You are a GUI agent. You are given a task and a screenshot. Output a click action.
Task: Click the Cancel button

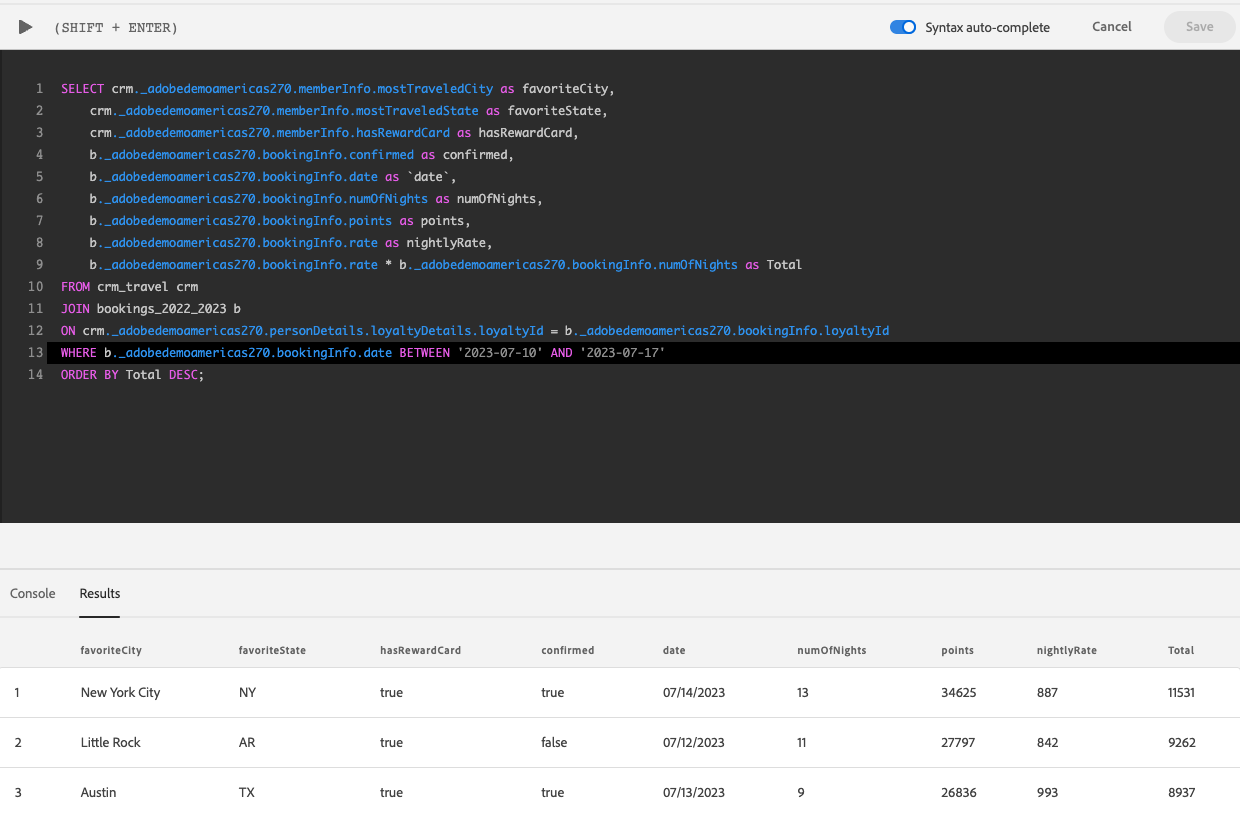pyautogui.click(x=1112, y=27)
